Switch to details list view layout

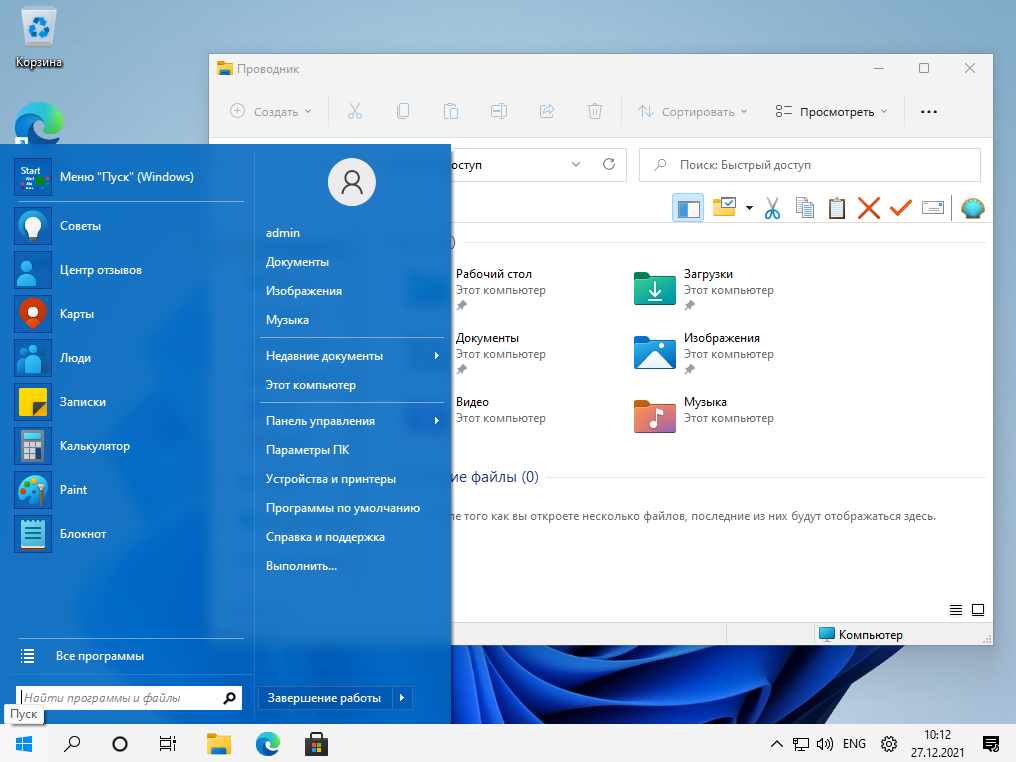[x=956, y=609]
